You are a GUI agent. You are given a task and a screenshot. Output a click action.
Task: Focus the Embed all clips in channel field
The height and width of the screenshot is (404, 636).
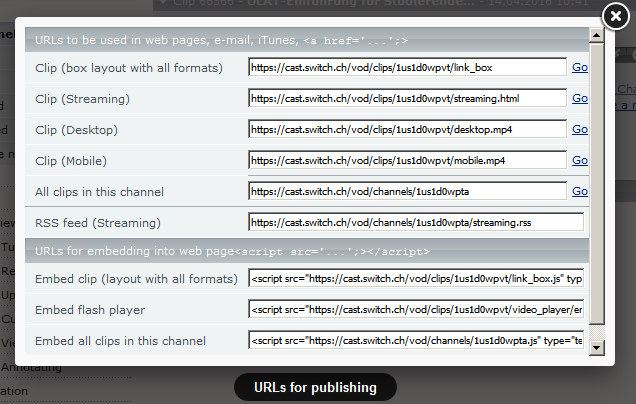pos(415,342)
